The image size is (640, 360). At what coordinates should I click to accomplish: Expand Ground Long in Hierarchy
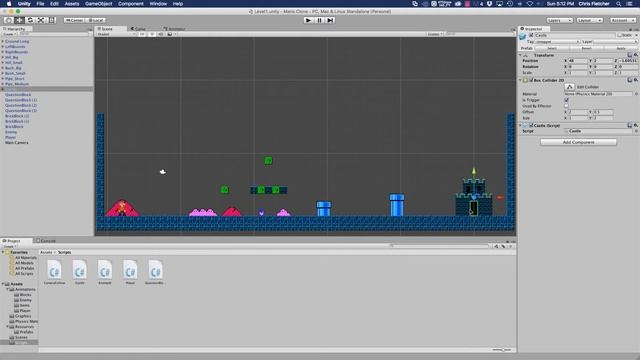coord(2,41)
